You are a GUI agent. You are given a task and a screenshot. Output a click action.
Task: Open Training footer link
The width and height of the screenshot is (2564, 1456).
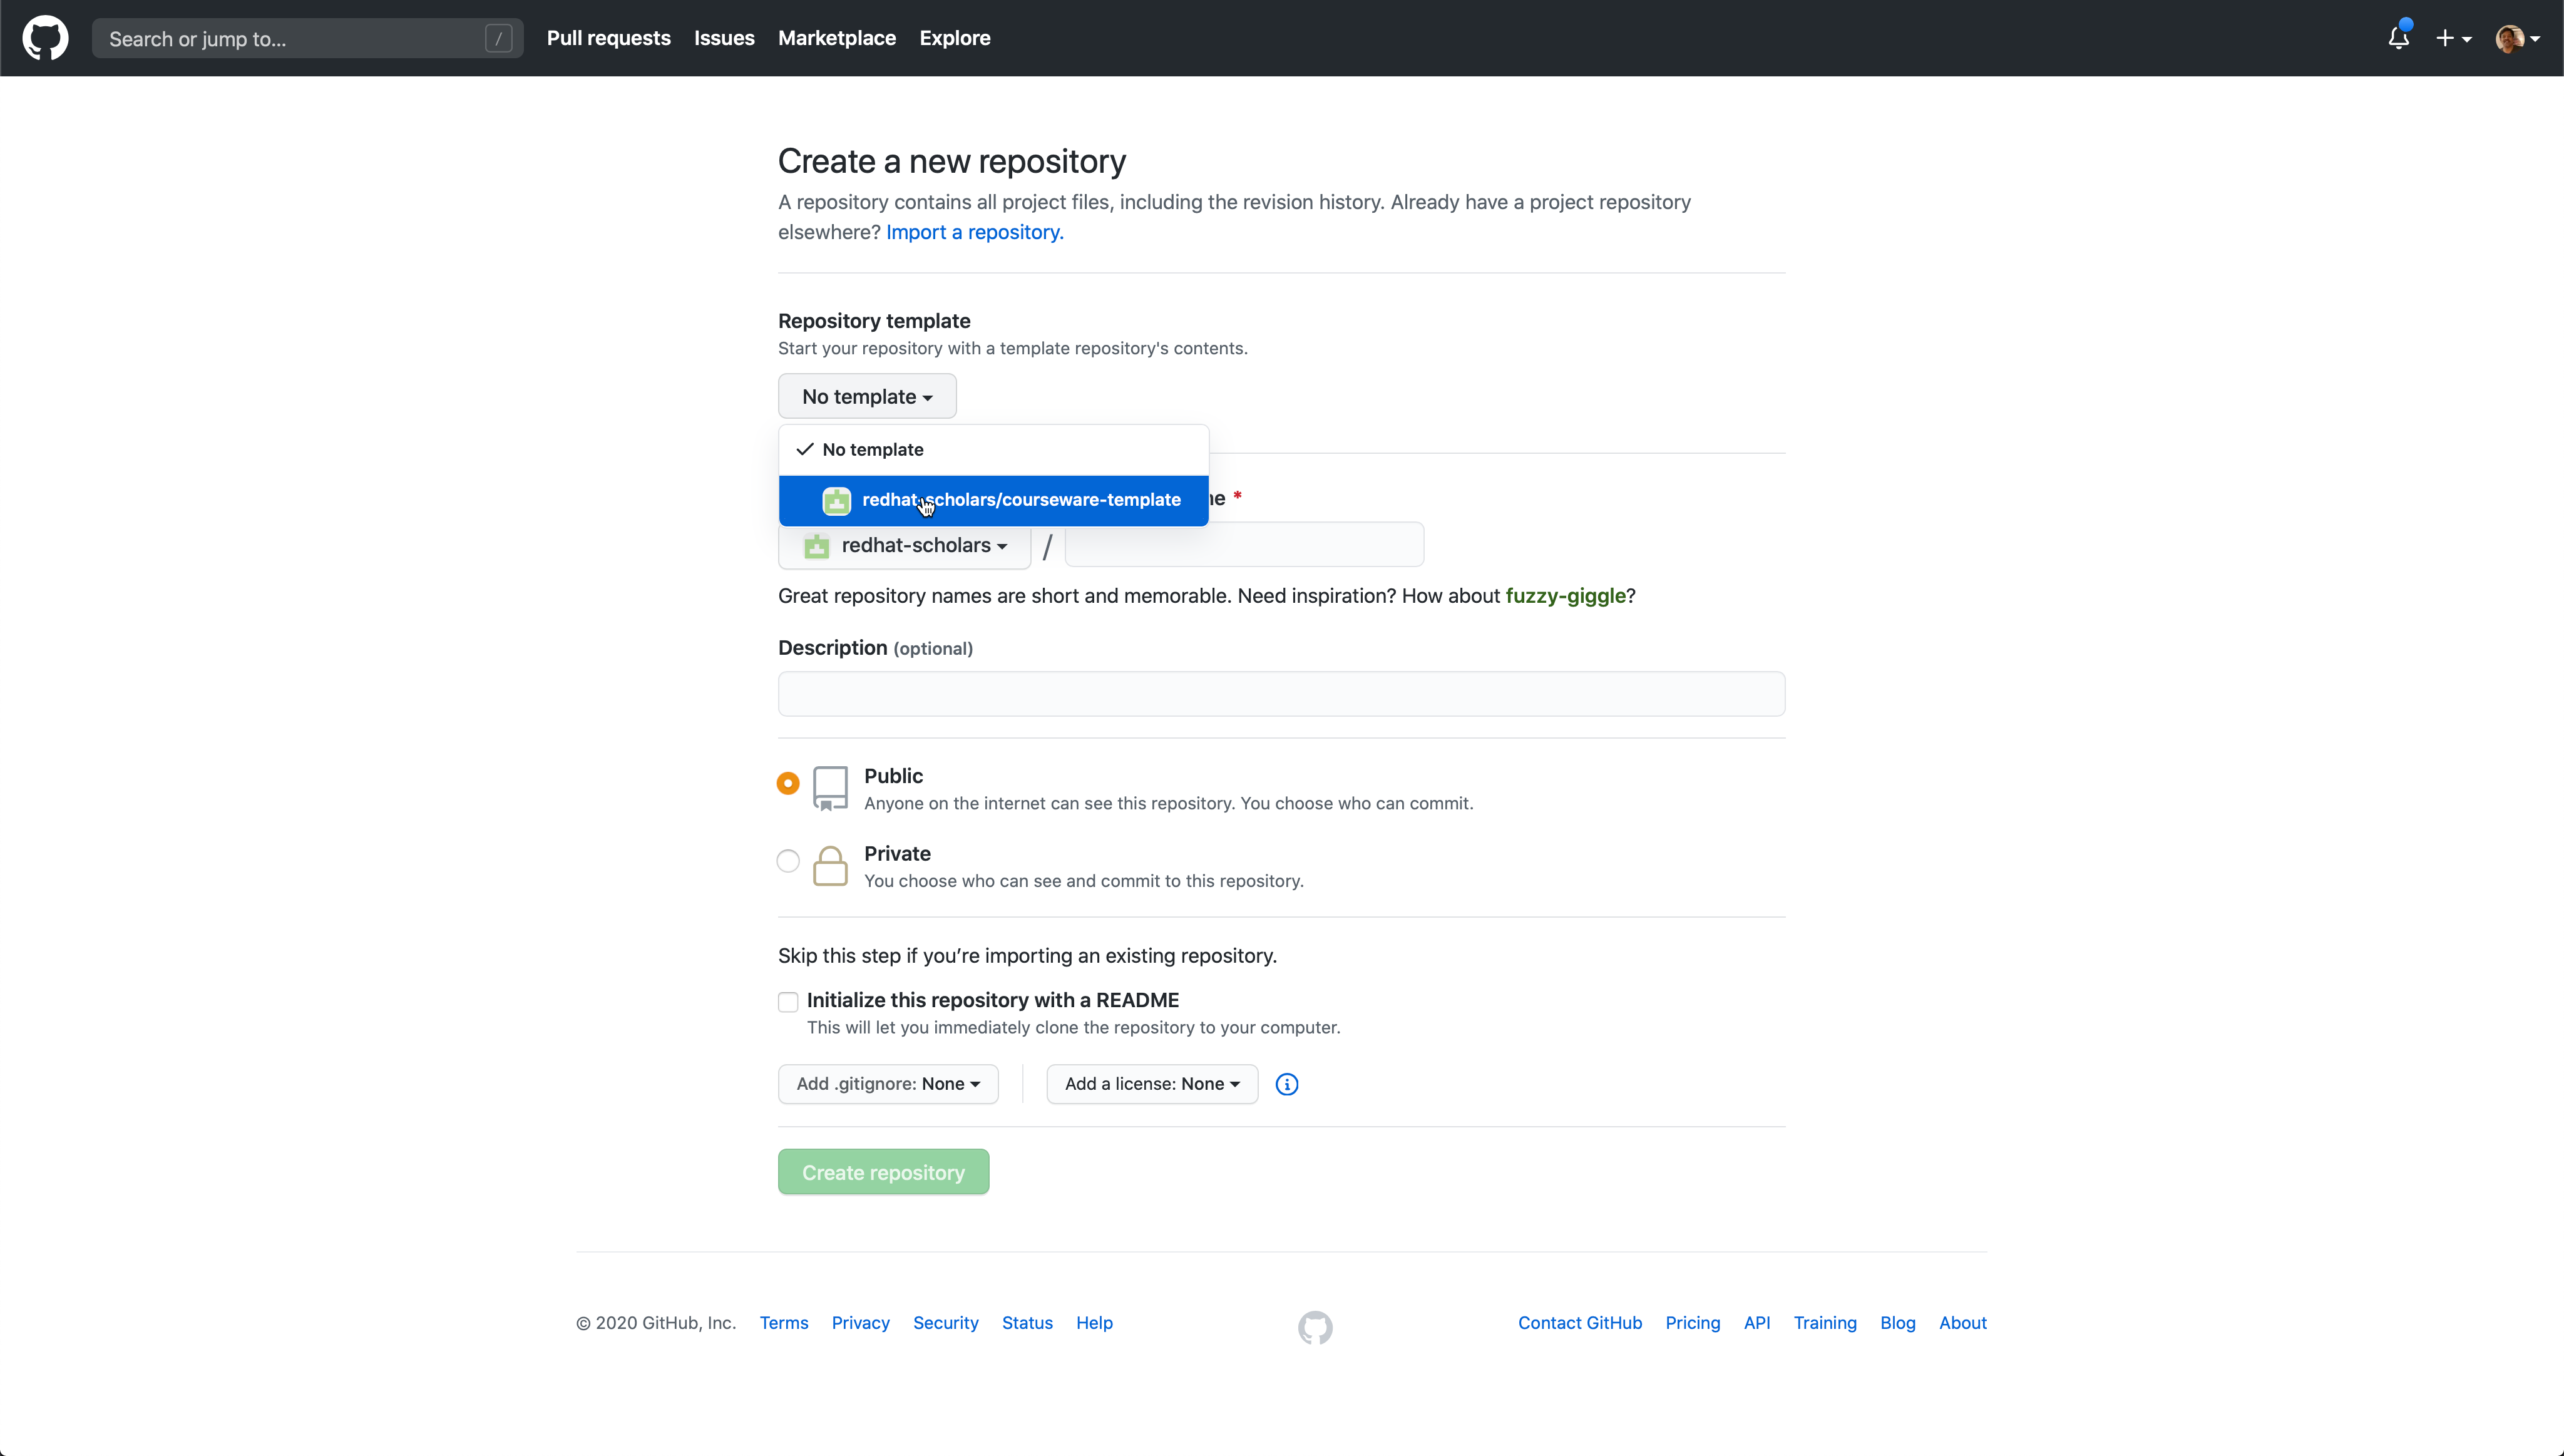click(1825, 1323)
